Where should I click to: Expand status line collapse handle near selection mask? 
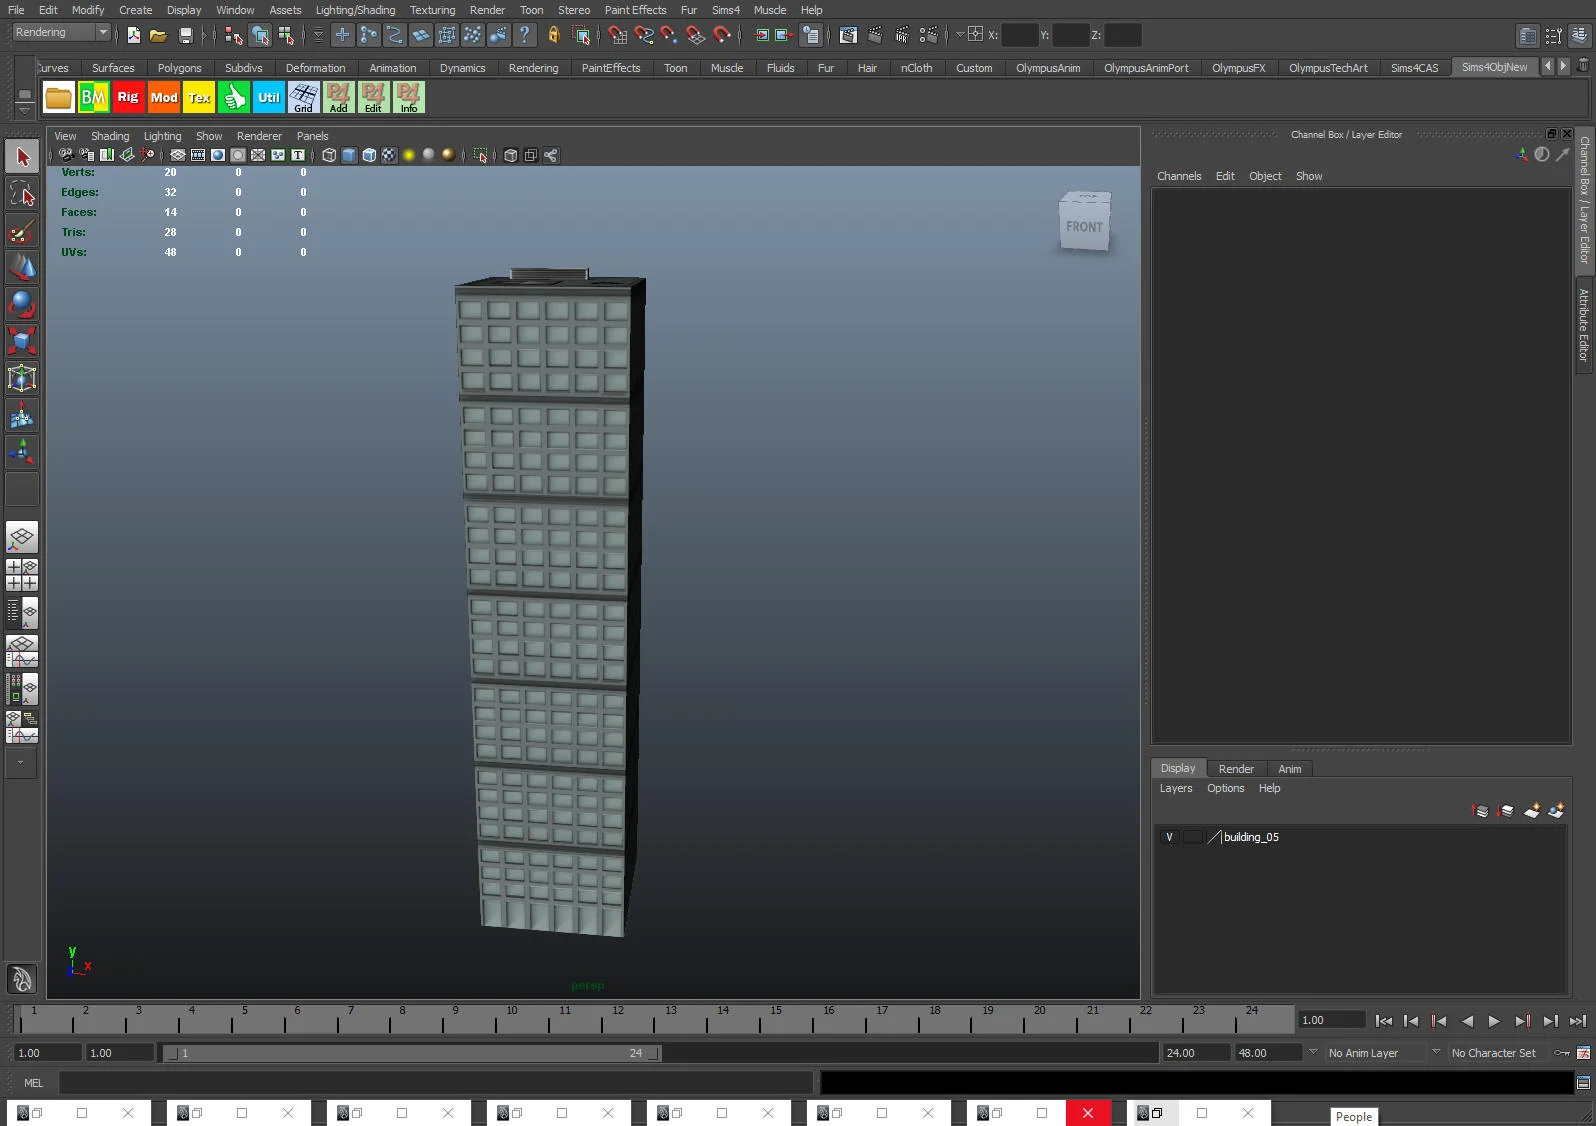(x=318, y=35)
